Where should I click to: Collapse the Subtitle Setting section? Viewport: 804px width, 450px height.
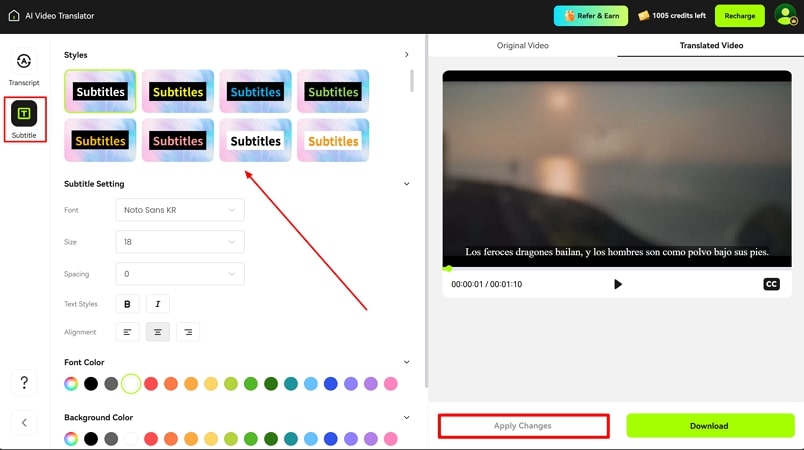407,183
